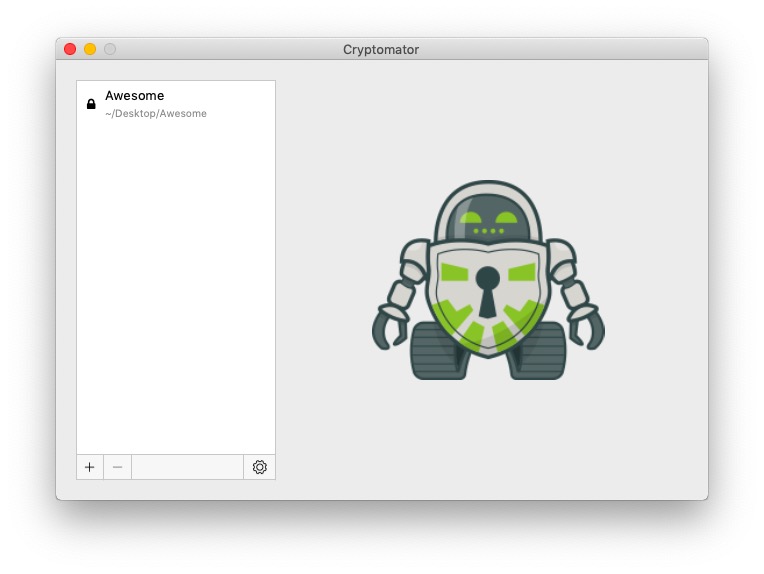Select the Awesome vault name
The height and width of the screenshot is (574, 764).
(134, 96)
